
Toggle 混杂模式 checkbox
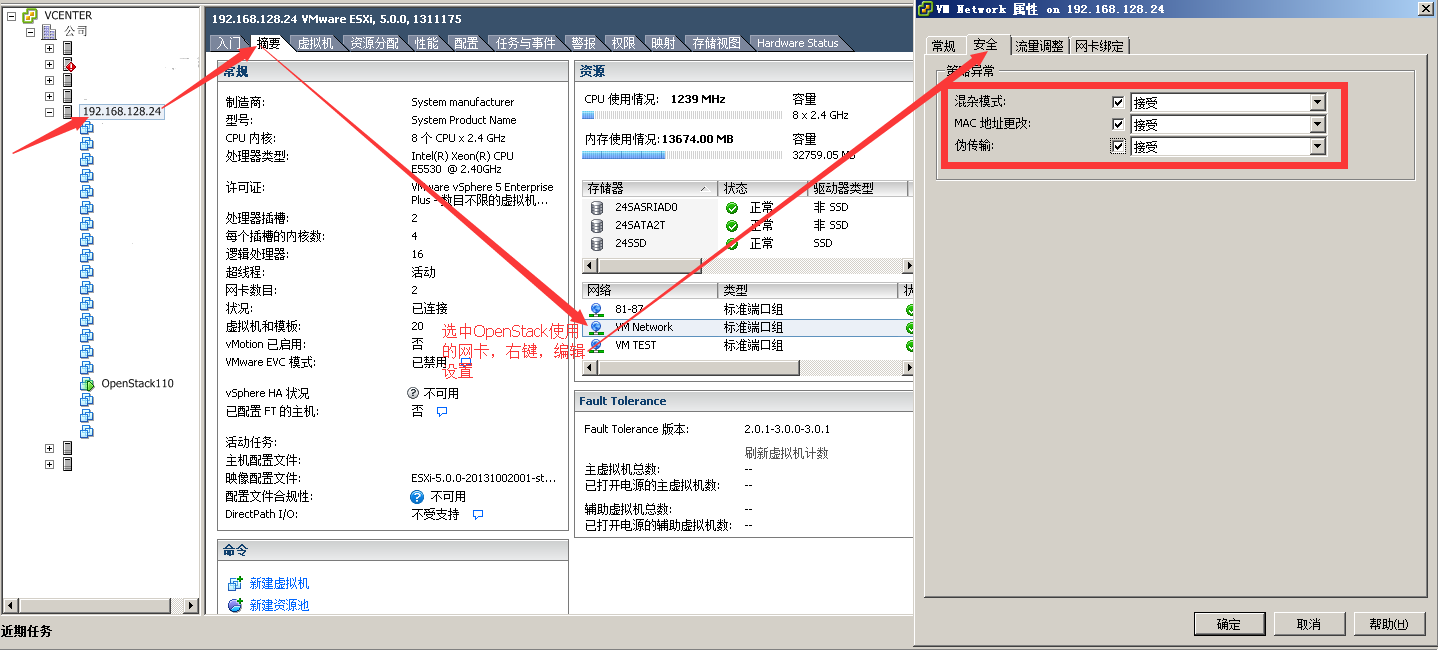click(x=1118, y=102)
